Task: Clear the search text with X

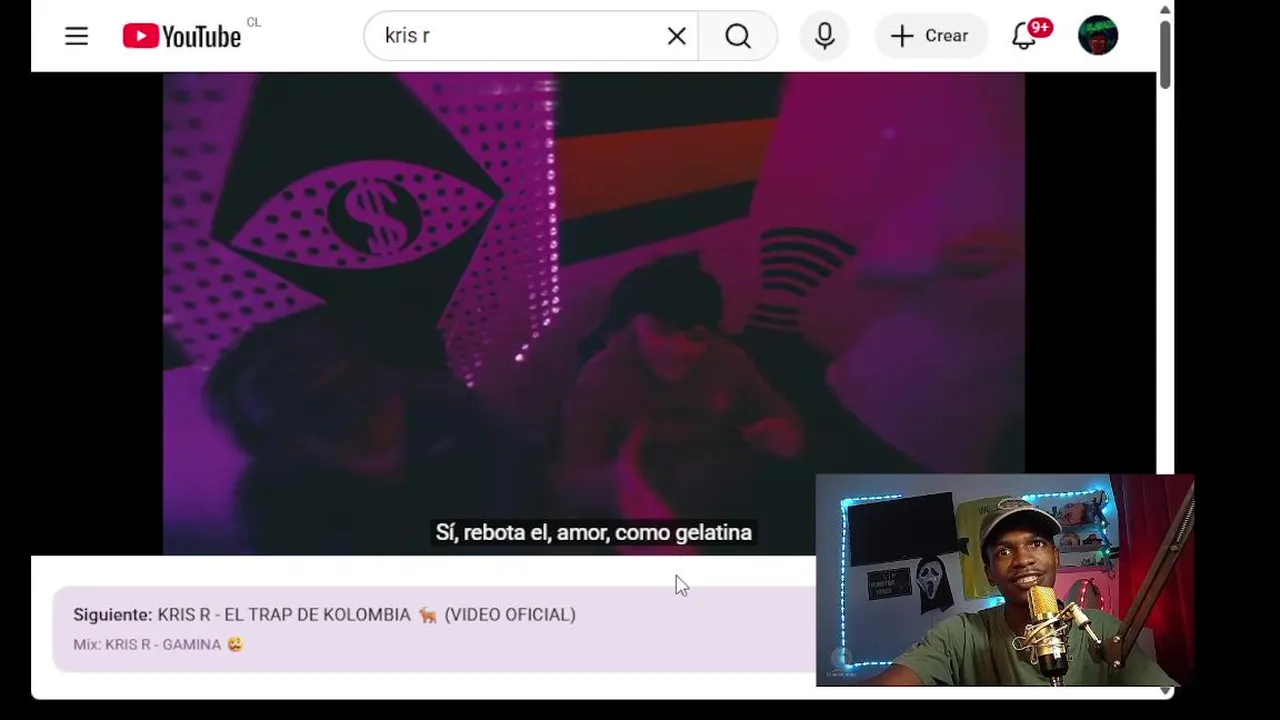Action: [x=677, y=36]
